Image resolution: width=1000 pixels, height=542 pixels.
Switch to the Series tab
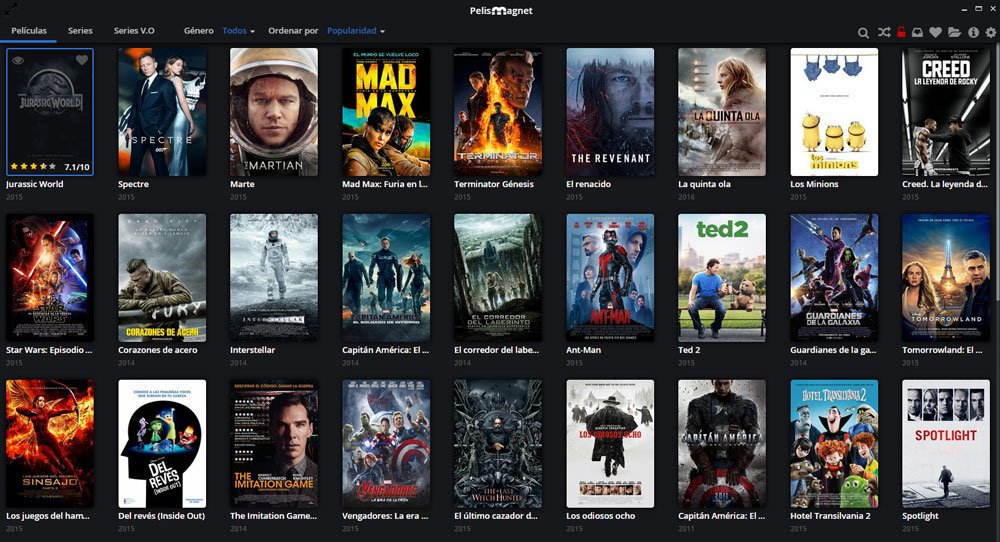(80, 31)
